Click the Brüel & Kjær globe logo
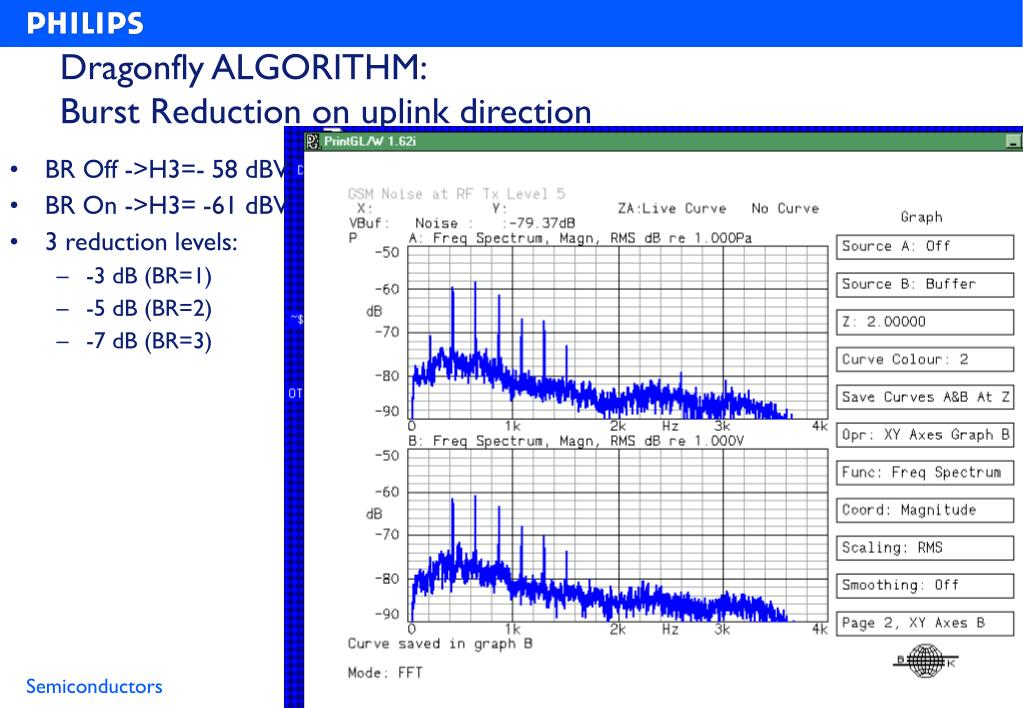Image resolution: width=1023 pixels, height=708 pixels. coord(925,660)
